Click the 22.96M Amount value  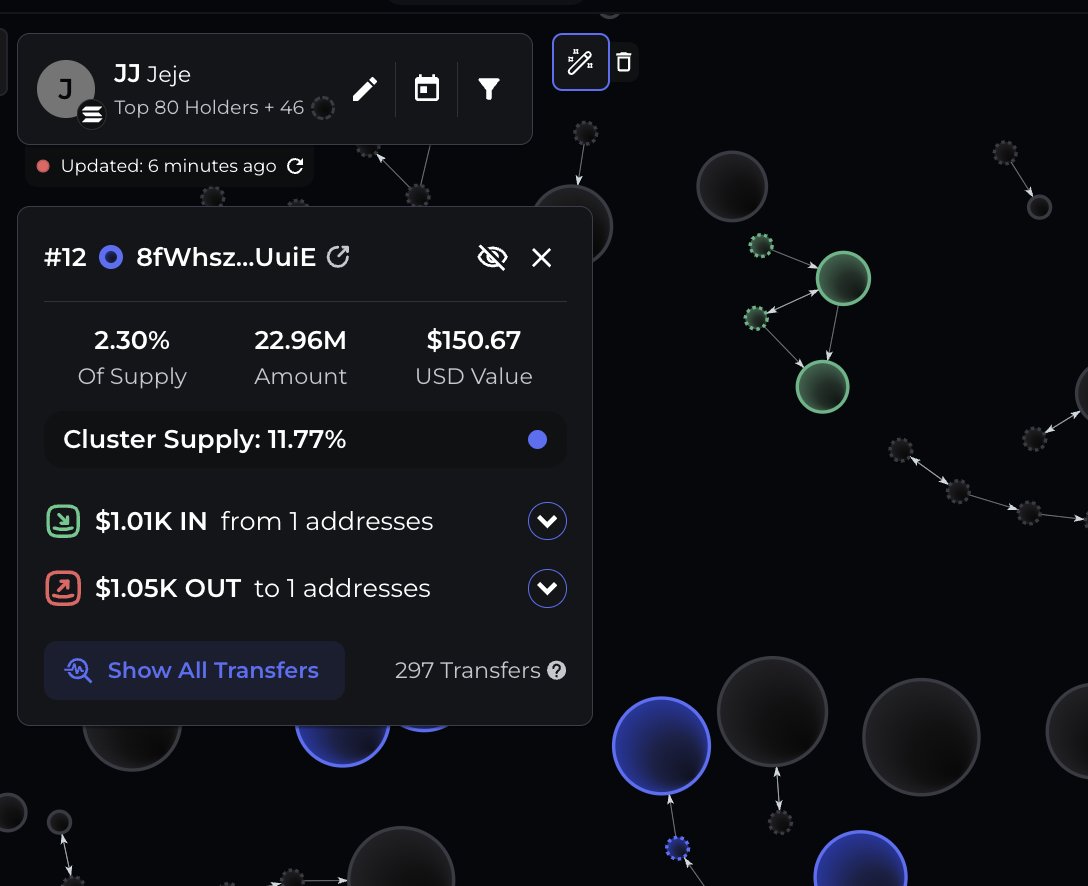coord(300,340)
